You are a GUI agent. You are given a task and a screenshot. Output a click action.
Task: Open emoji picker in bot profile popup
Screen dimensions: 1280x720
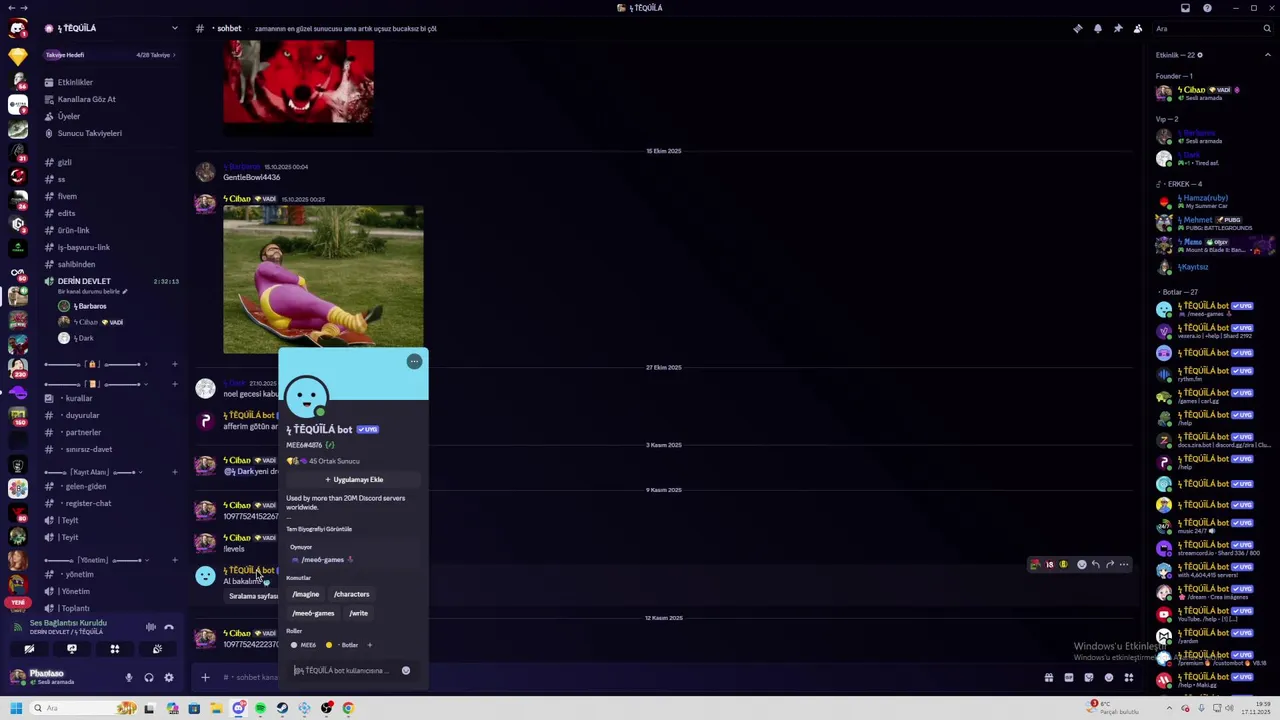coord(406,670)
